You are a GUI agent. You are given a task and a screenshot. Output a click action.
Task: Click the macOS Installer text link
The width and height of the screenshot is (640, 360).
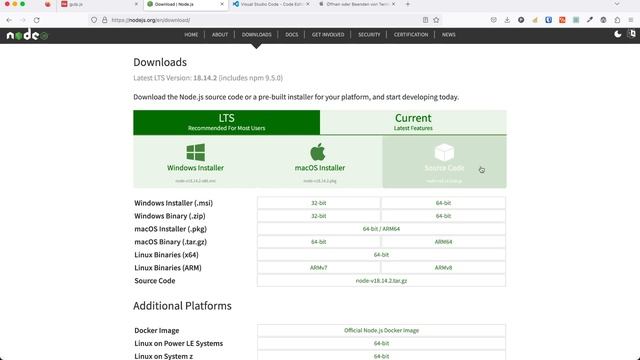click(x=320, y=168)
